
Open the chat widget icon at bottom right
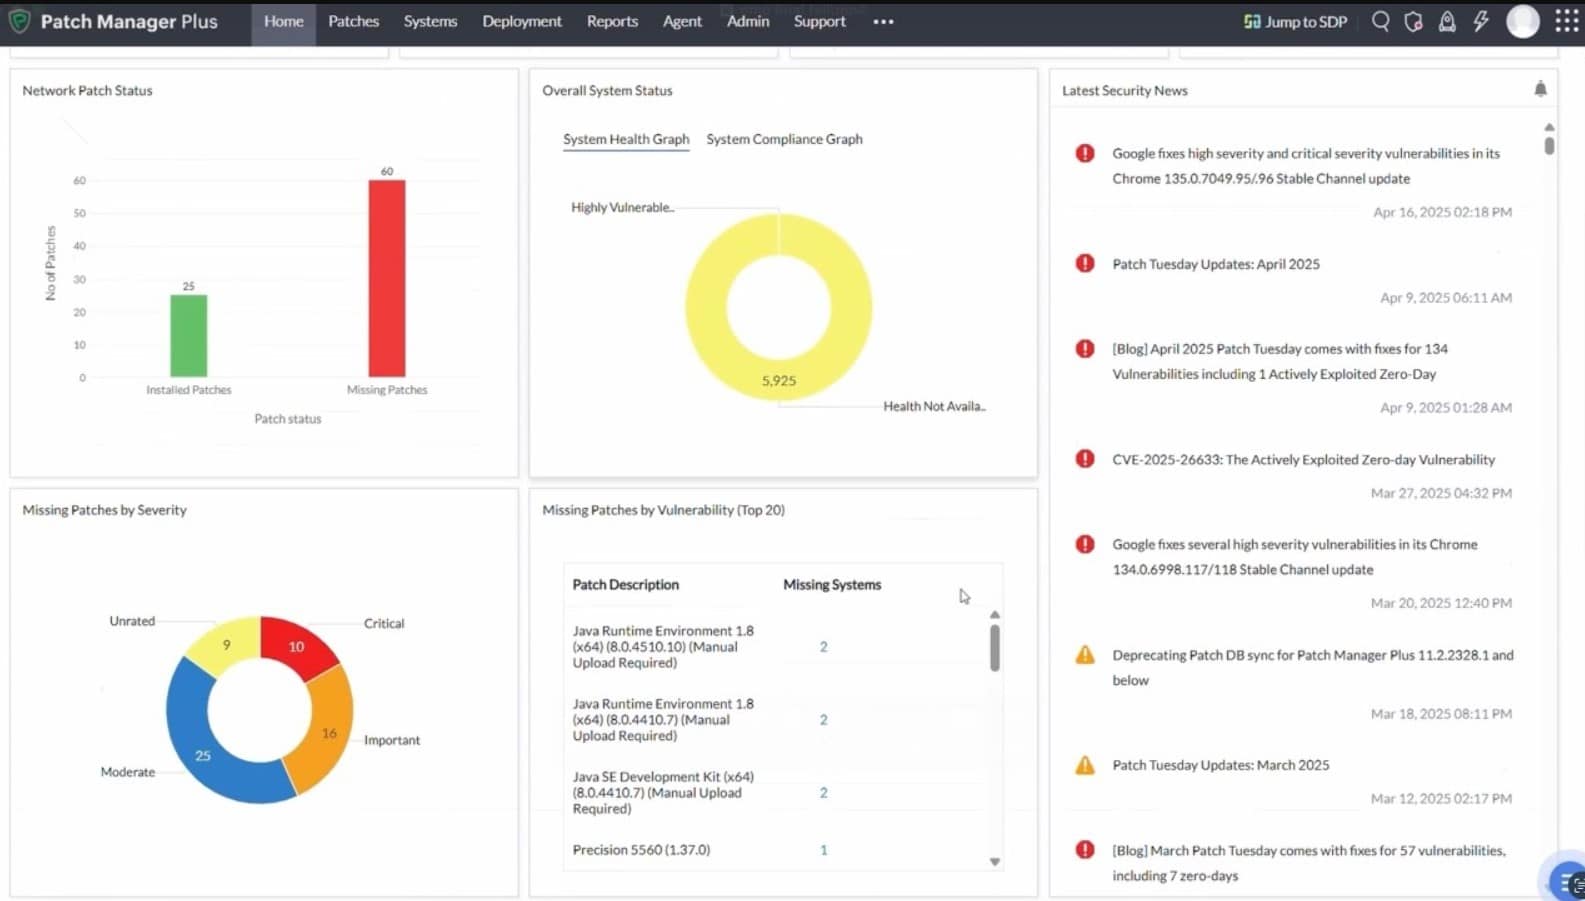point(1567,881)
